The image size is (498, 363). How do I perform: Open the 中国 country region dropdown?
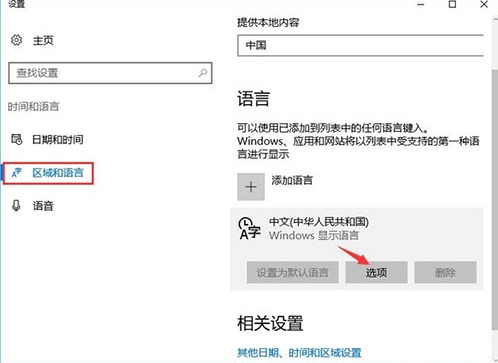[360, 45]
